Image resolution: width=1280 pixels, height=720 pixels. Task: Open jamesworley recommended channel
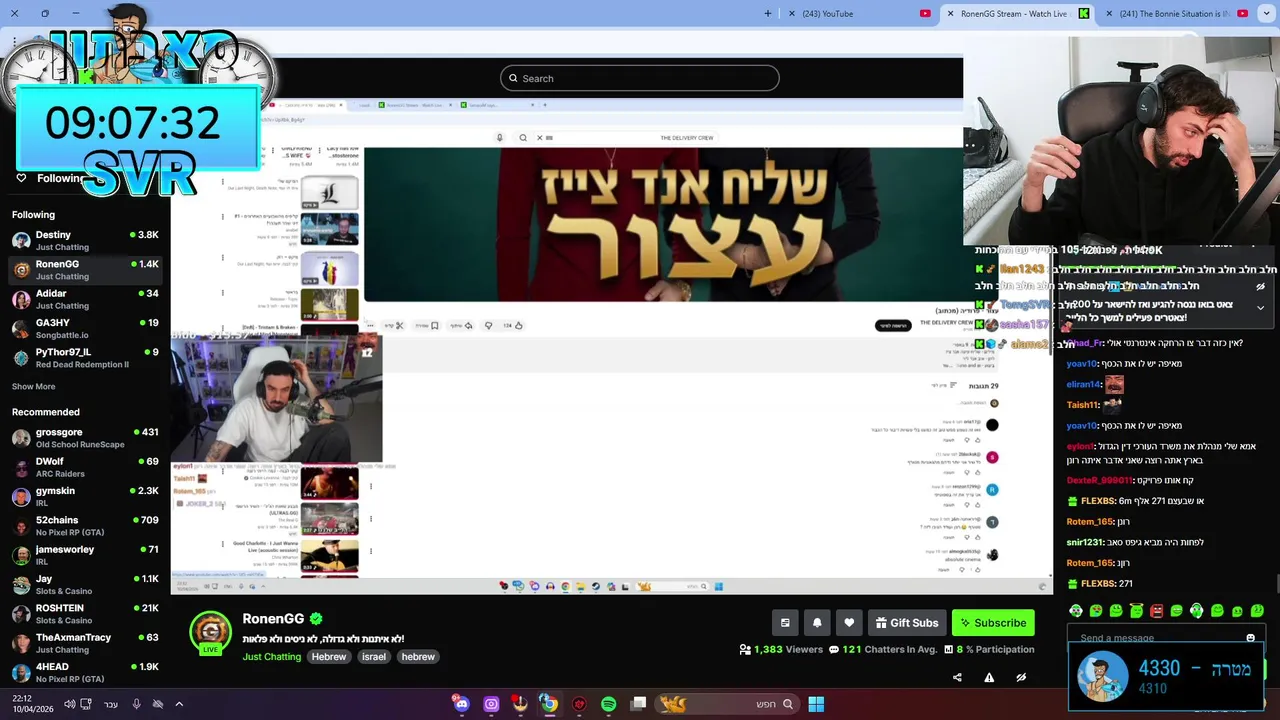click(85, 555)
